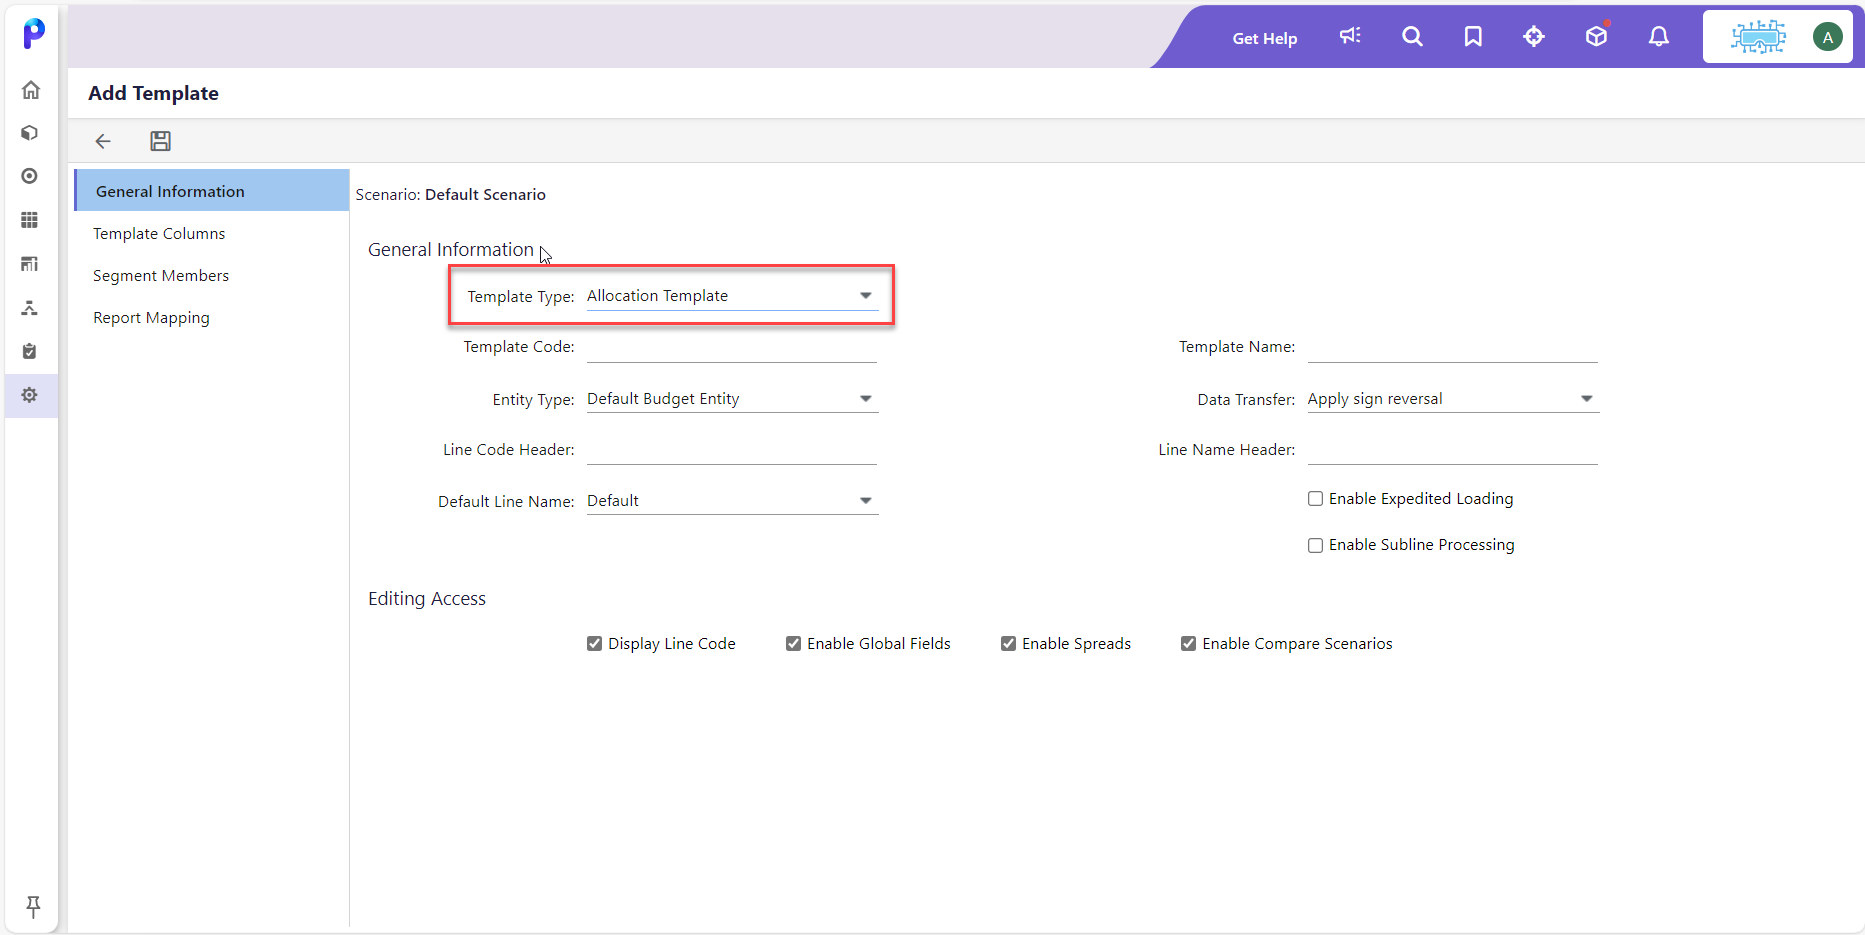Screen dimensions: 1865x935
Task: Click the Planful logo icon
Action: (x=33, y=33)
